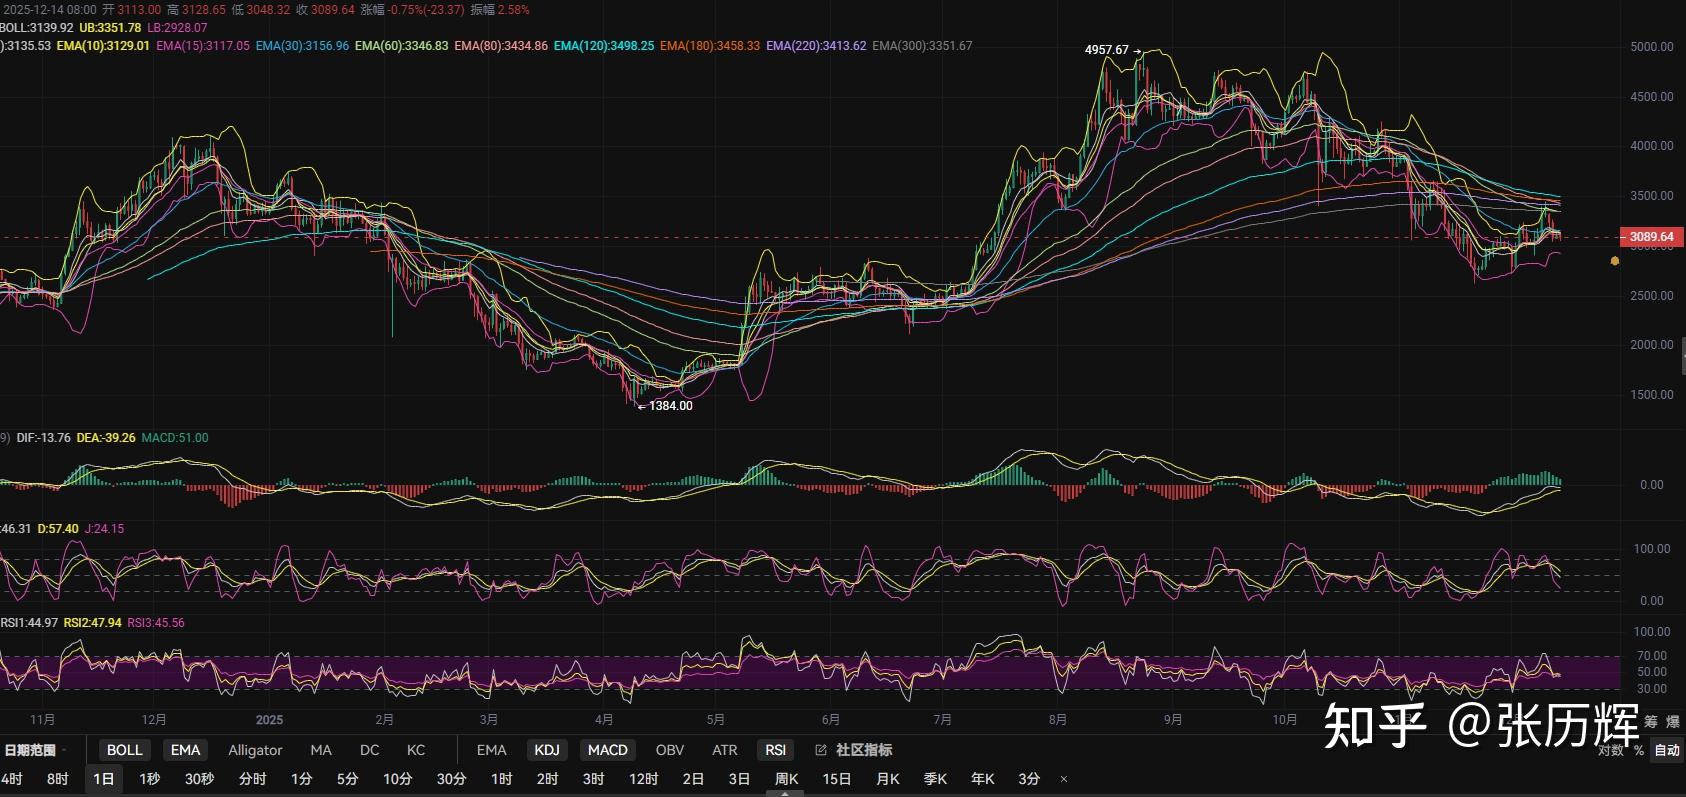Toggle the BOLL overlay indicator
1686x797 pixels.
(125, 750)
